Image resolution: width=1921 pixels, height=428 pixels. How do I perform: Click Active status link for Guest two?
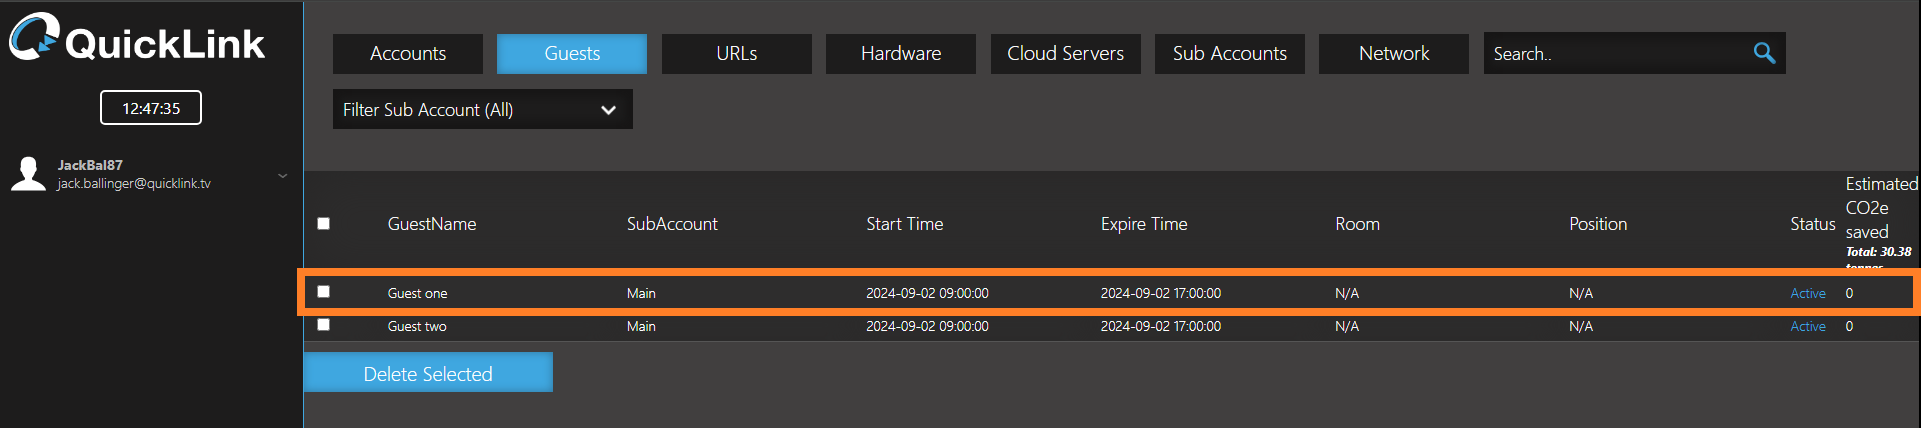1807,326
